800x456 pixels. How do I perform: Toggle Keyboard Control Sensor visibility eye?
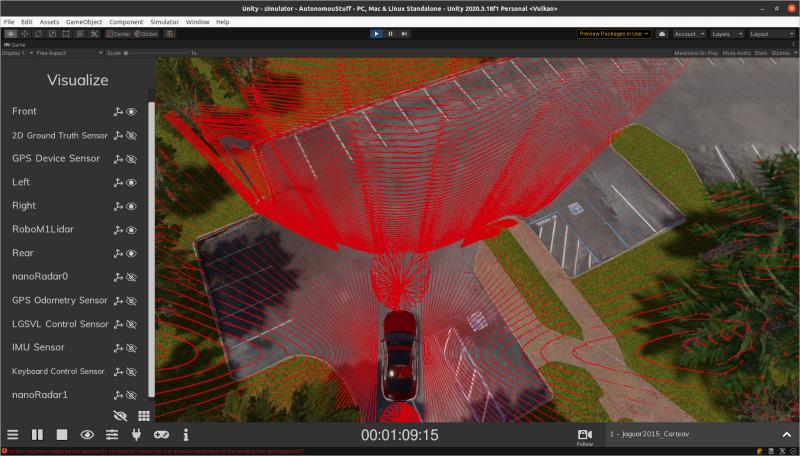click(132, 372)
